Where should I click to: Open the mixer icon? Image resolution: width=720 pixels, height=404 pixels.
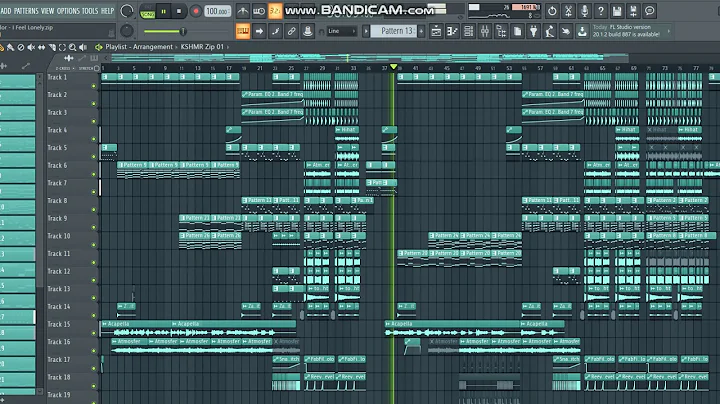[x=485, y=31]
